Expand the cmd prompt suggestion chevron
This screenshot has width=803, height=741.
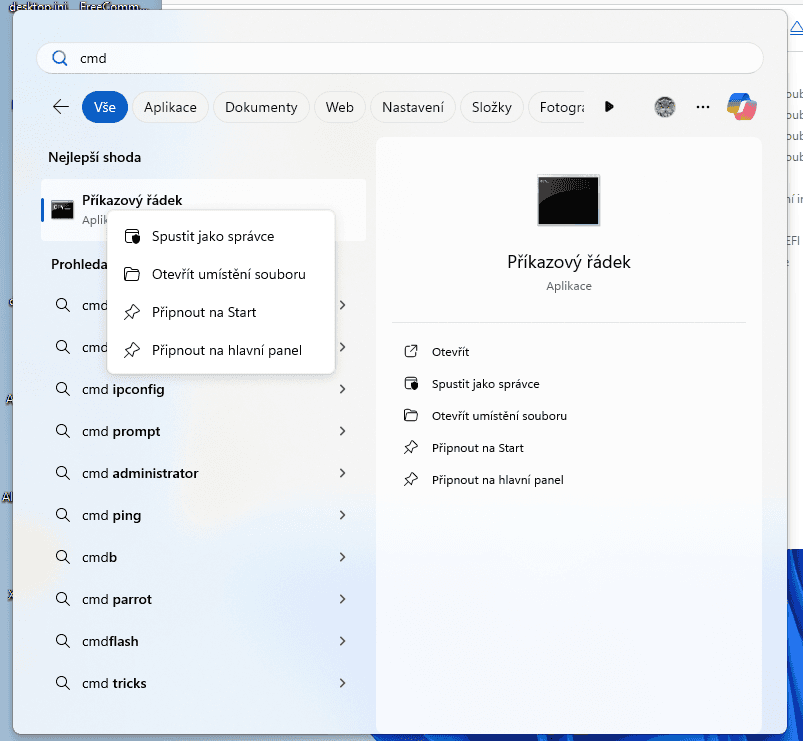pyautogui.click(x=342, y=431)
